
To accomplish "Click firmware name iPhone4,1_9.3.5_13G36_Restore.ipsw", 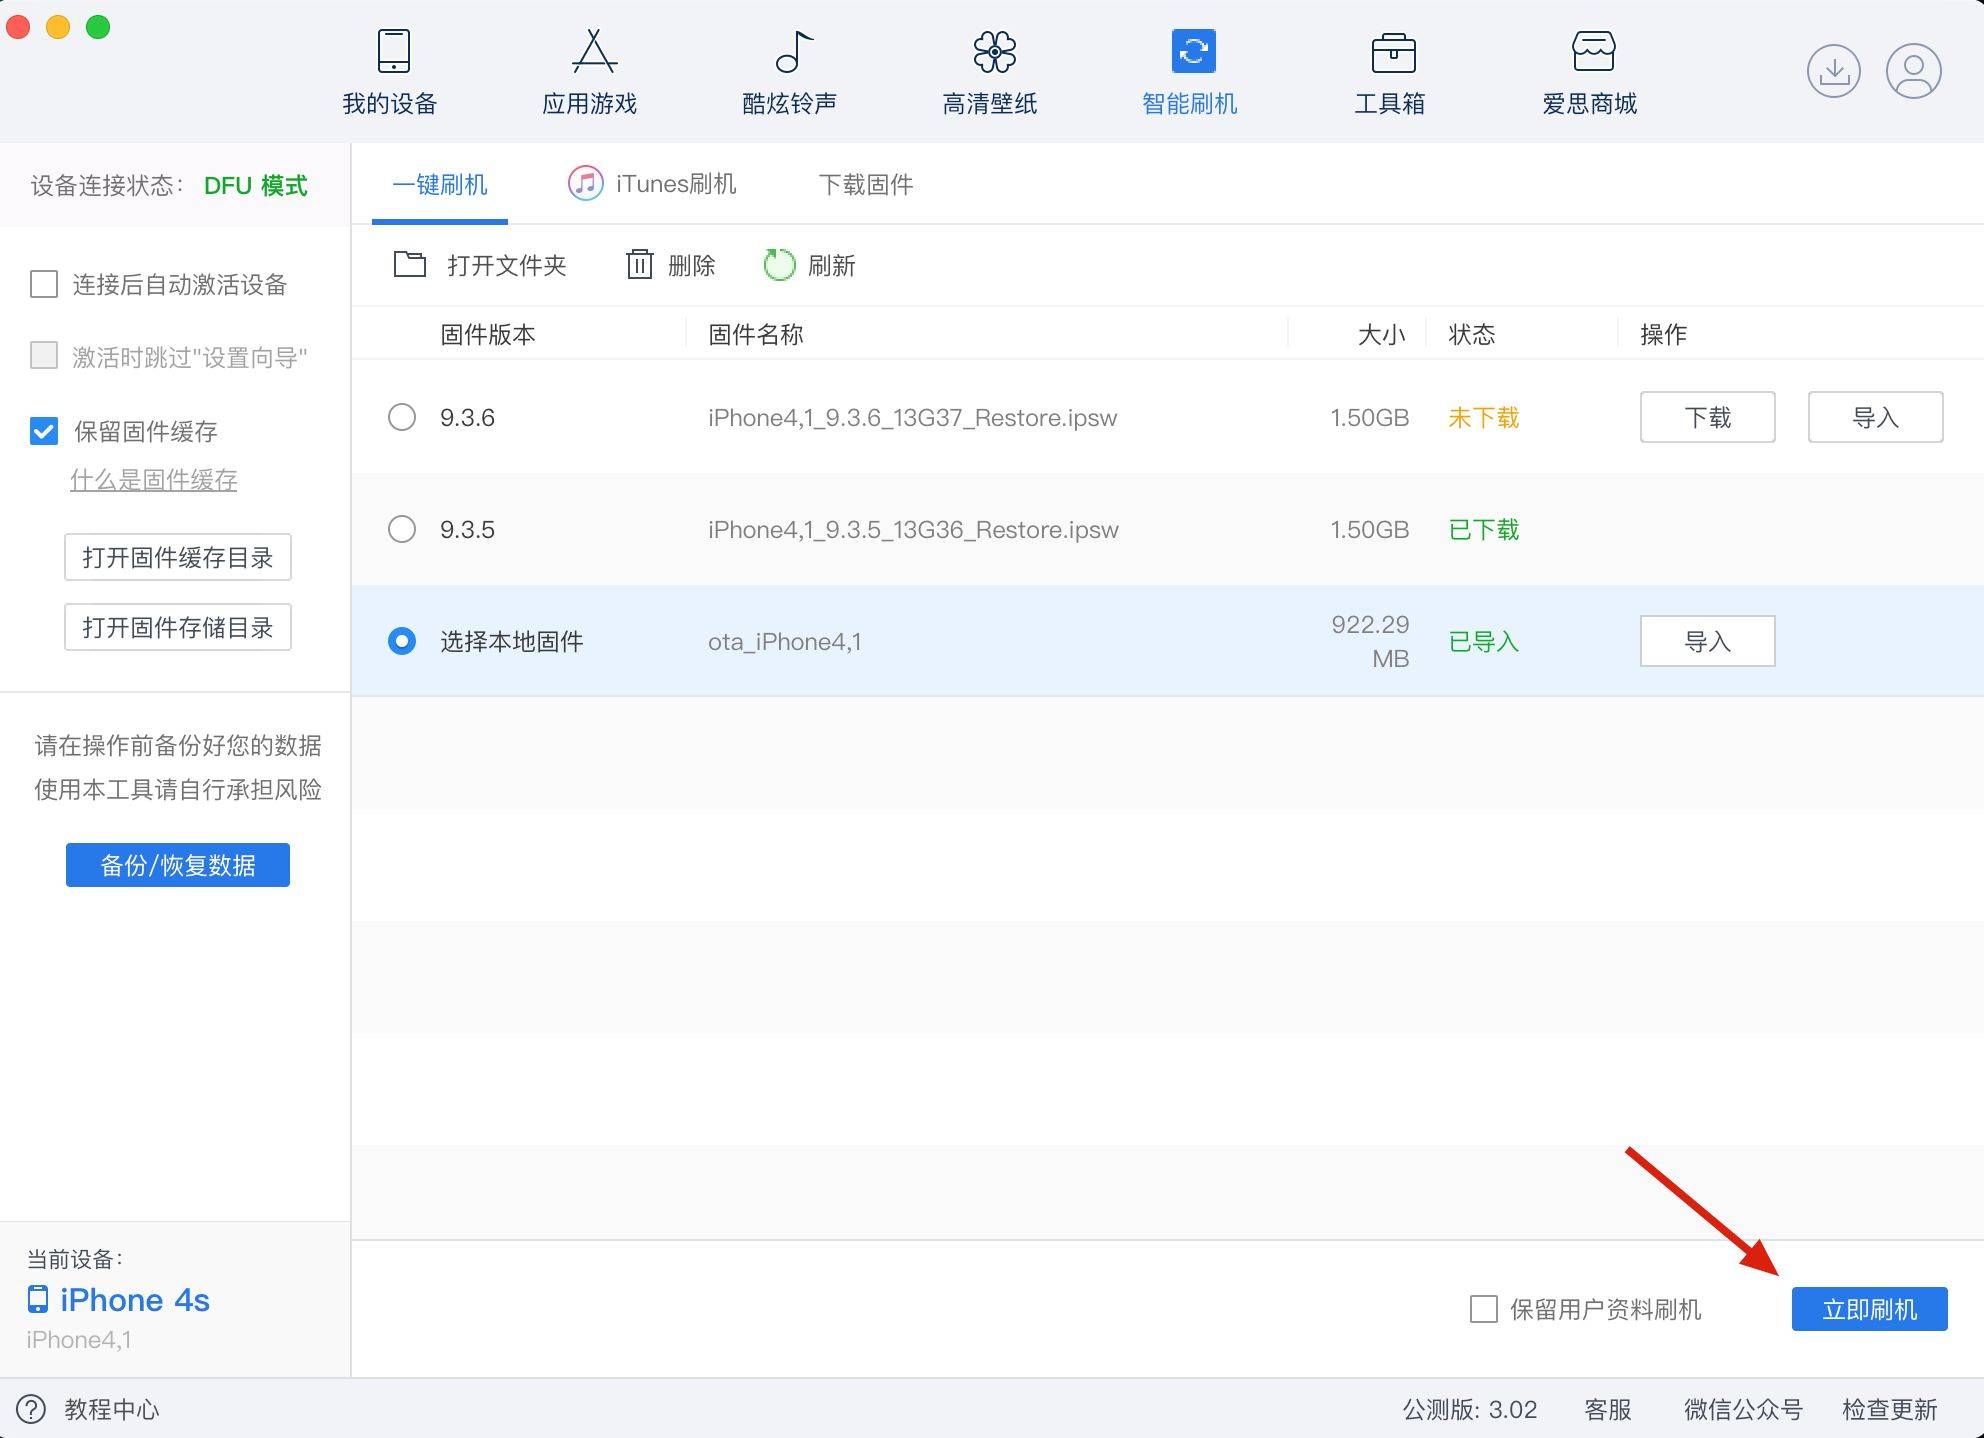I will tap(913, 529).
